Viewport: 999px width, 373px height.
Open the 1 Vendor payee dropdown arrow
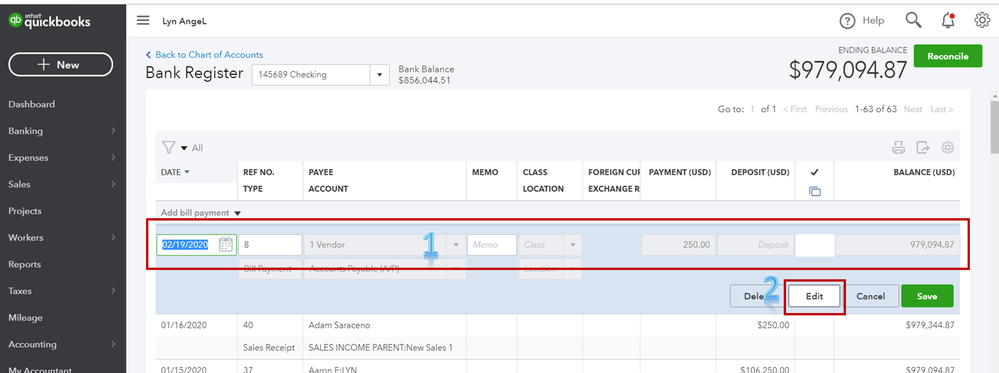(456, 245)
